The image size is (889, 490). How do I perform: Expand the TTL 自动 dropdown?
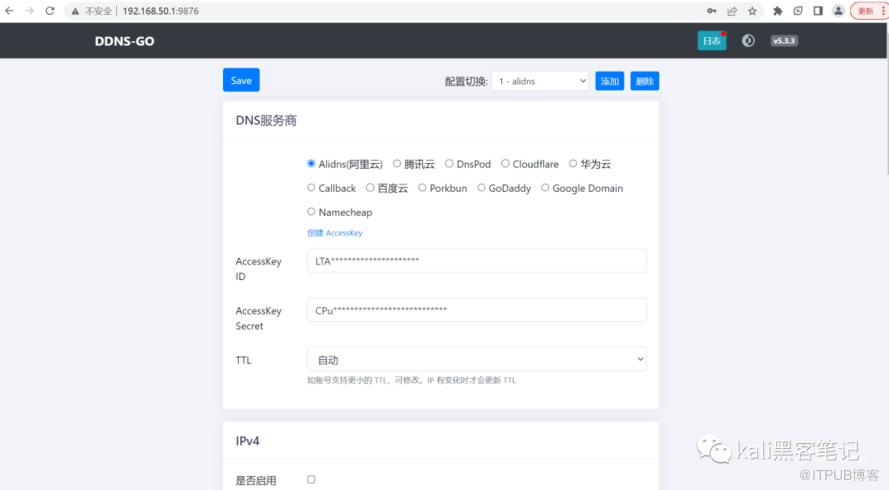coord(476,359)
